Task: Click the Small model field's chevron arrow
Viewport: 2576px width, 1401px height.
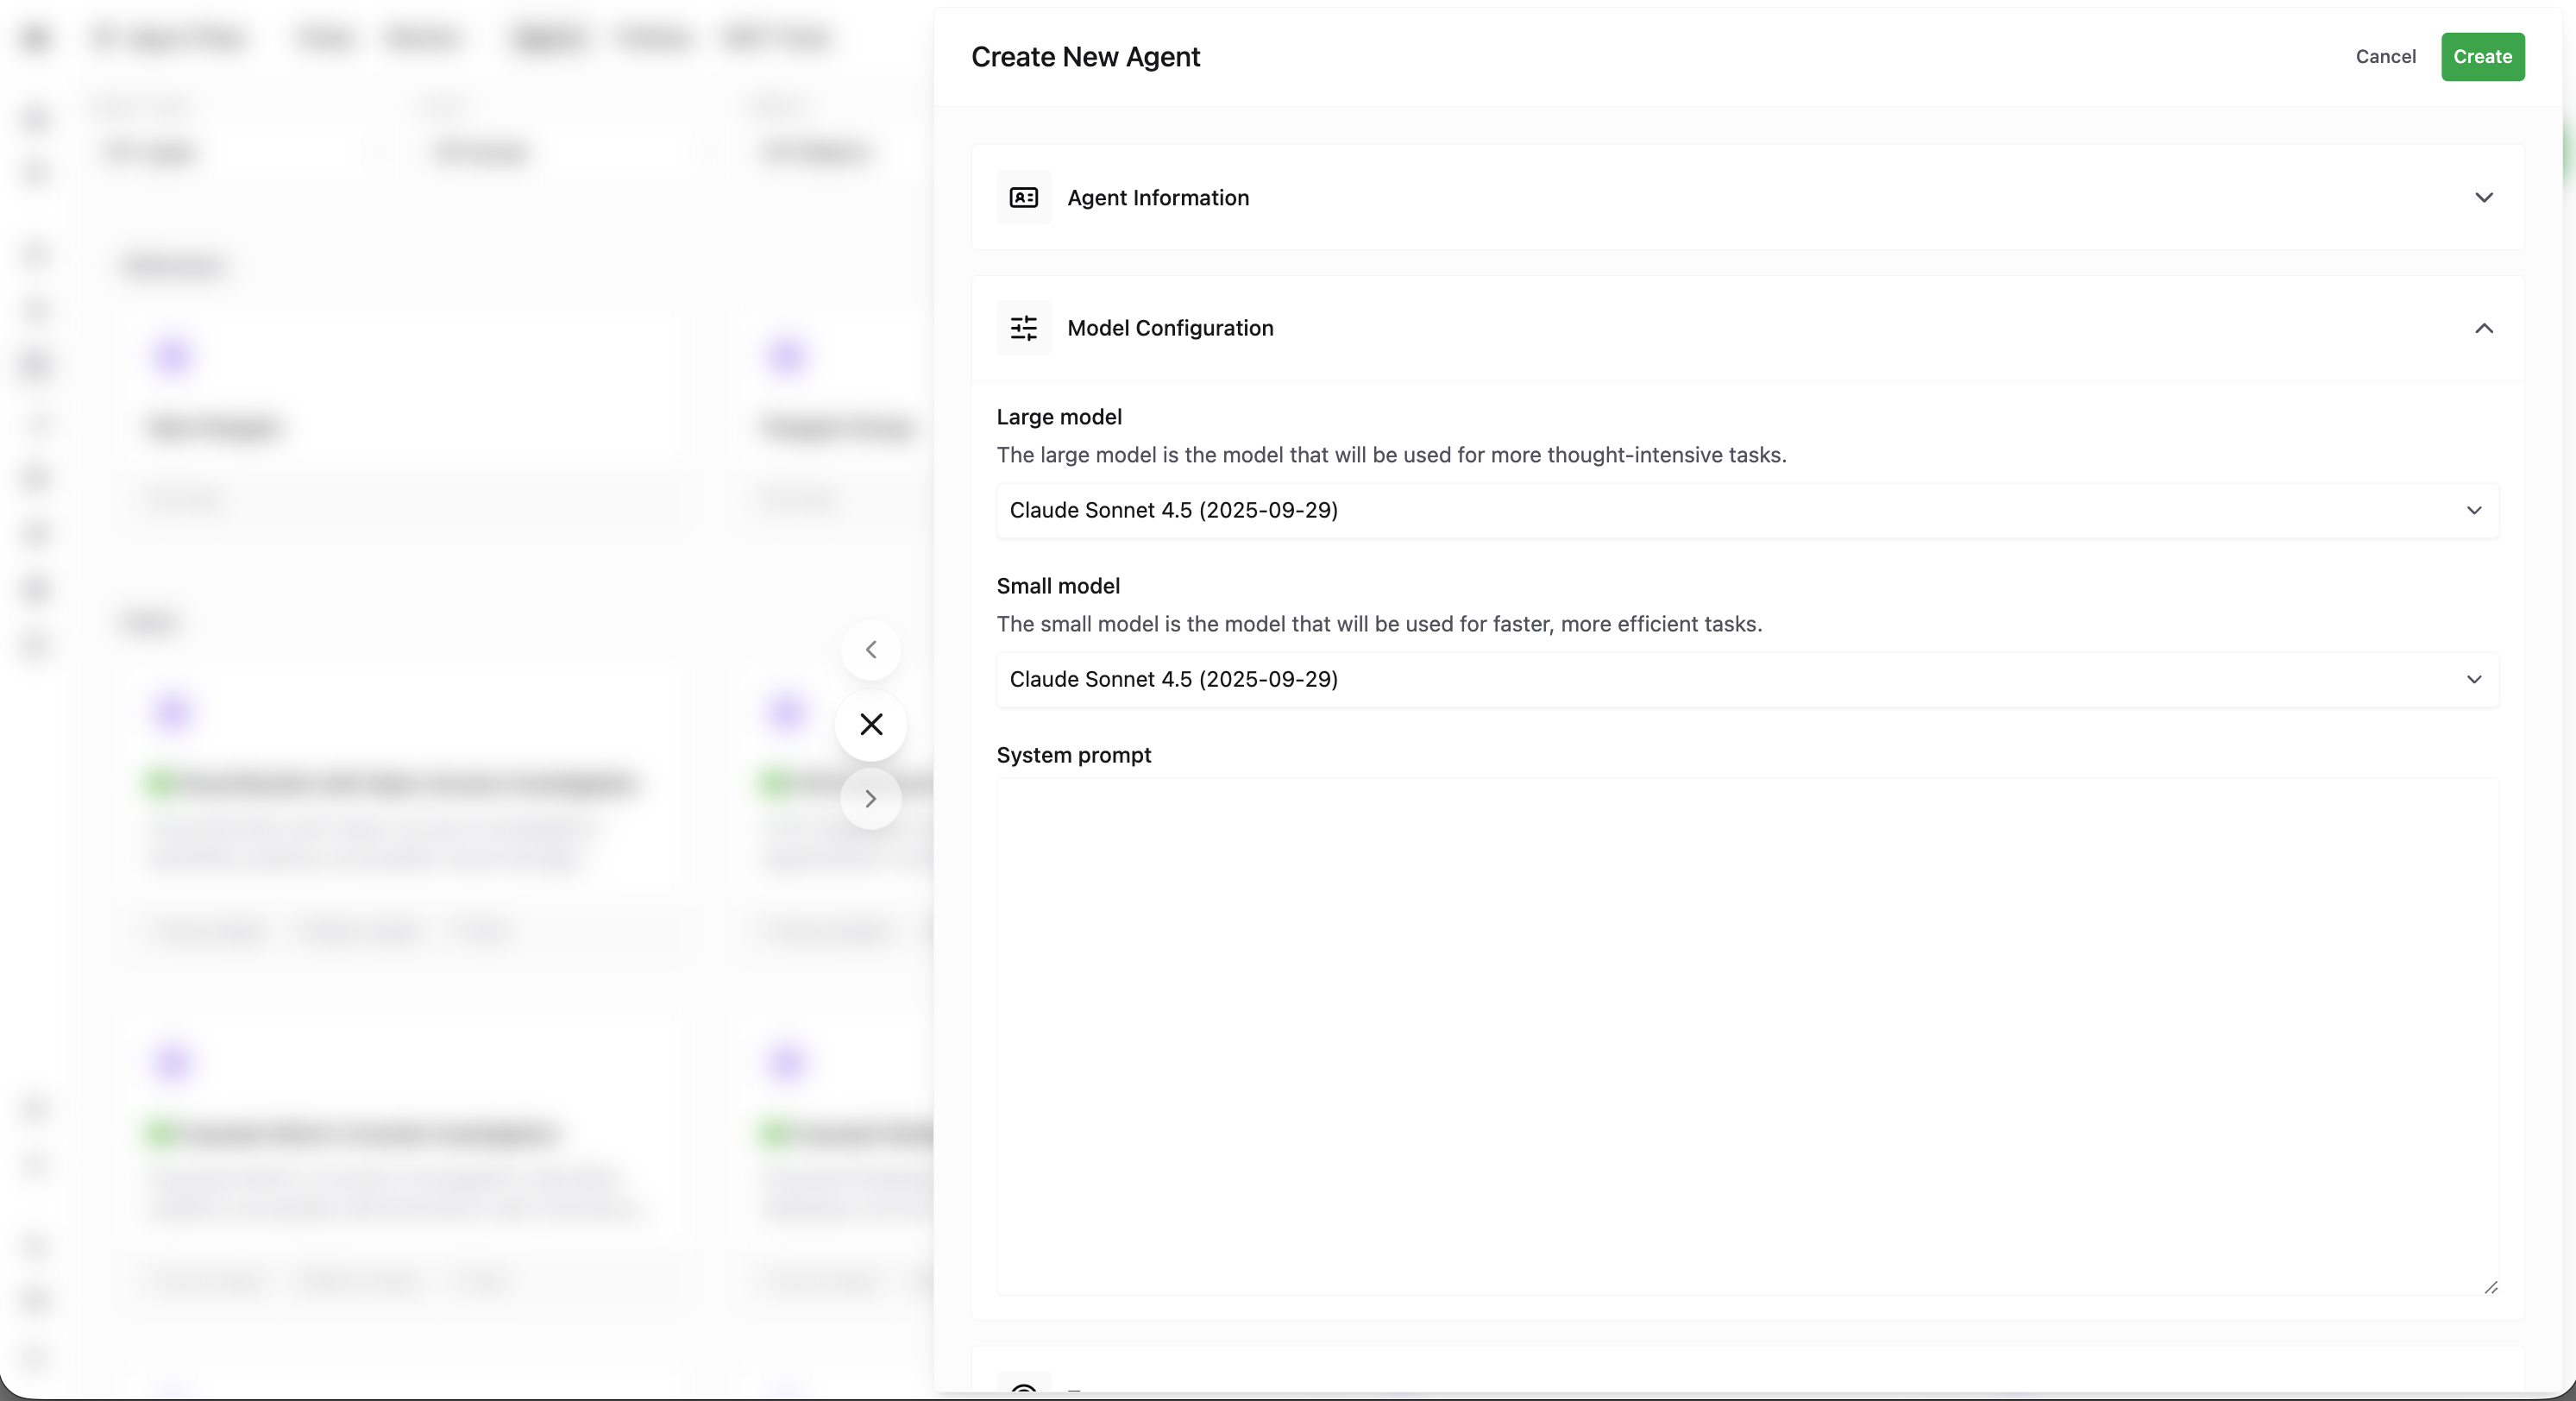Action: pos(2473,680)
